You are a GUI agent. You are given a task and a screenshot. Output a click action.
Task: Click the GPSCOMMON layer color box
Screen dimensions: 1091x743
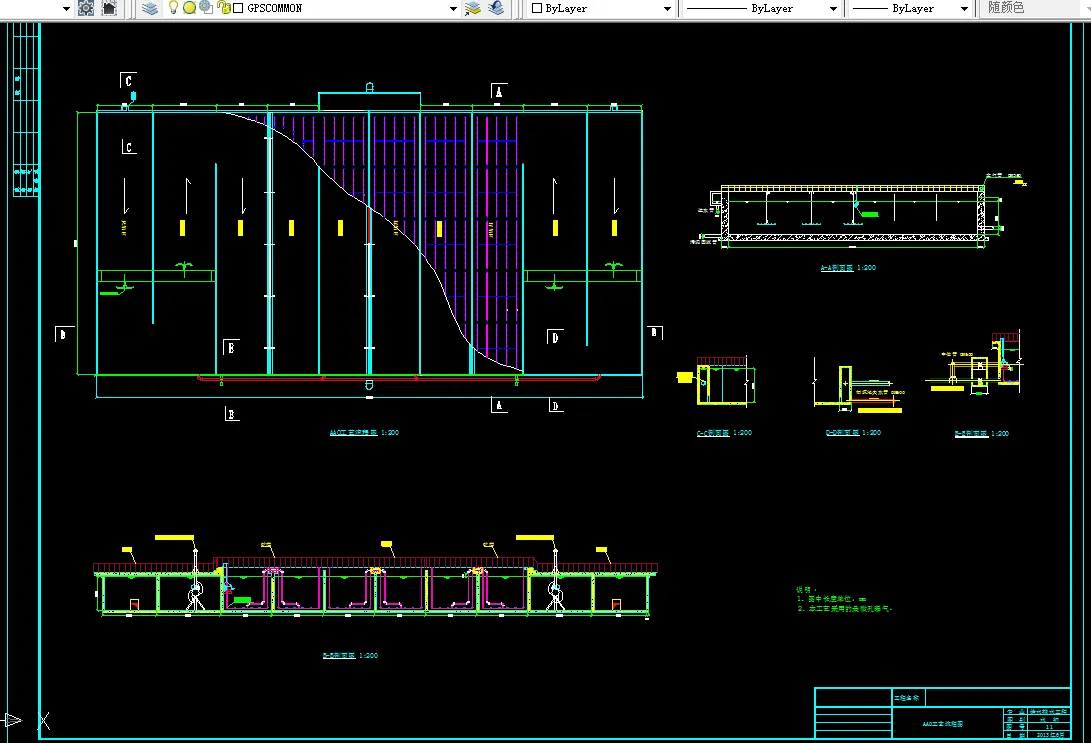pyautogui.click(x=238, y=8)
